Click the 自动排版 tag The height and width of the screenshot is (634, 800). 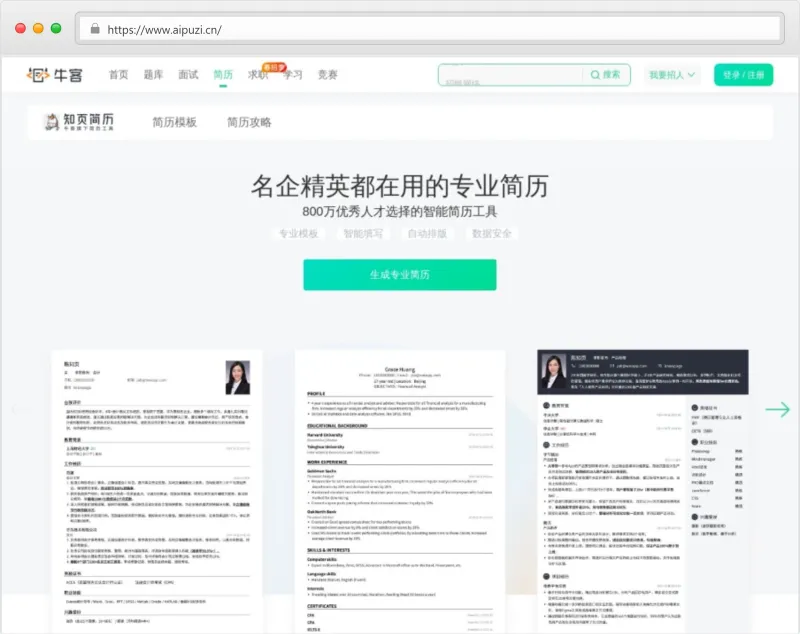coord(427,234)
